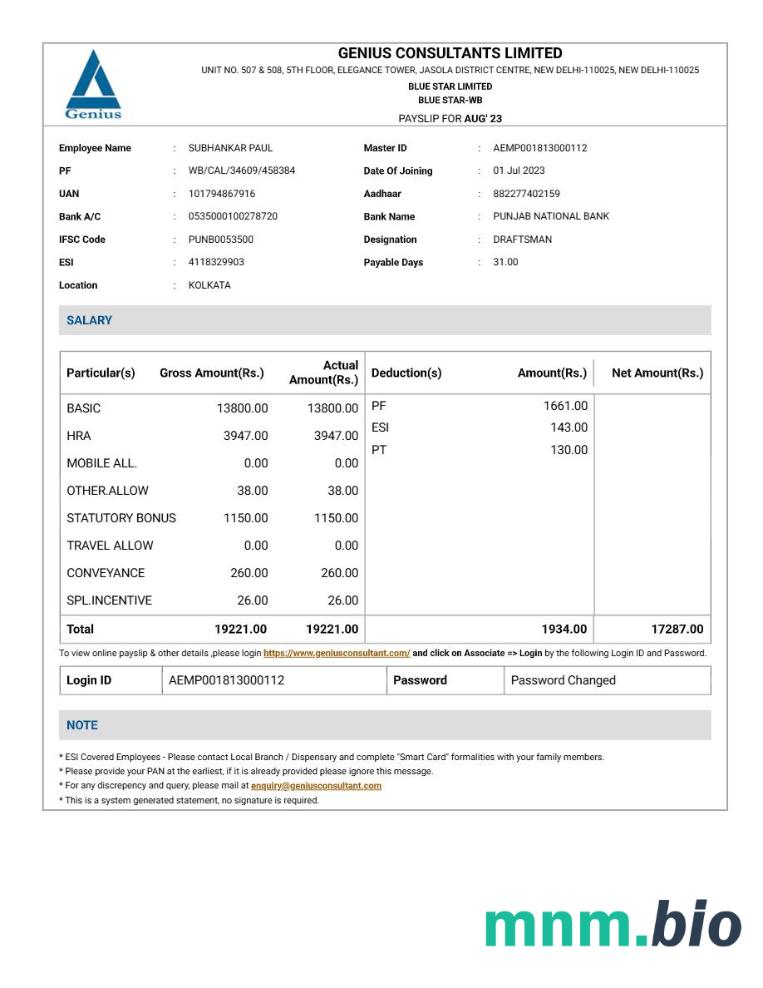Click the Genius Consultants Limited title
Viewport: 763px width, 988px height.
pos(450,53)
